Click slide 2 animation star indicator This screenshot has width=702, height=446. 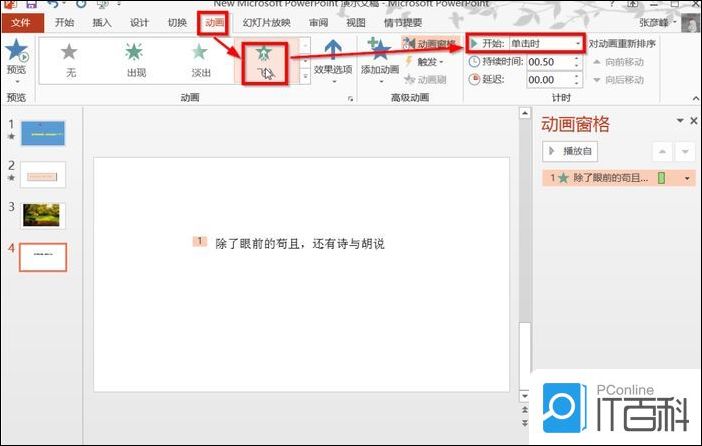pyautogui.click(x=11, y=178)
